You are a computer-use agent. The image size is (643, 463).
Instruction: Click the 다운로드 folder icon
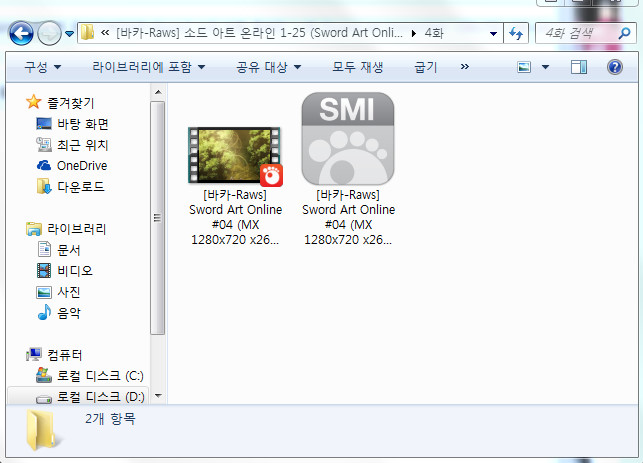(44, 187)
